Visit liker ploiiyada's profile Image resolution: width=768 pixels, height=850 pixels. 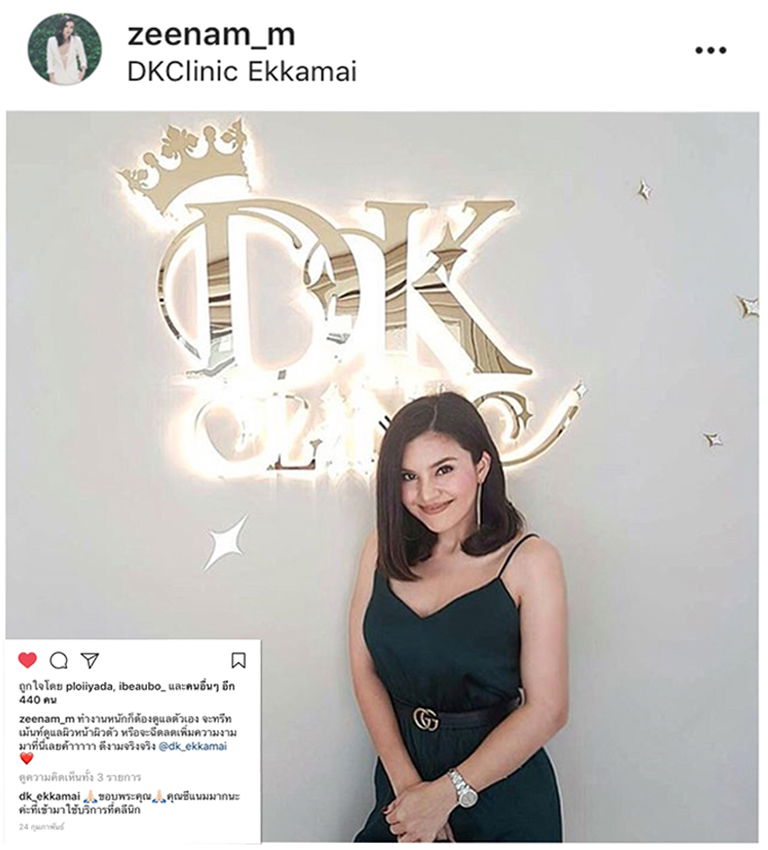click(89, 686)
